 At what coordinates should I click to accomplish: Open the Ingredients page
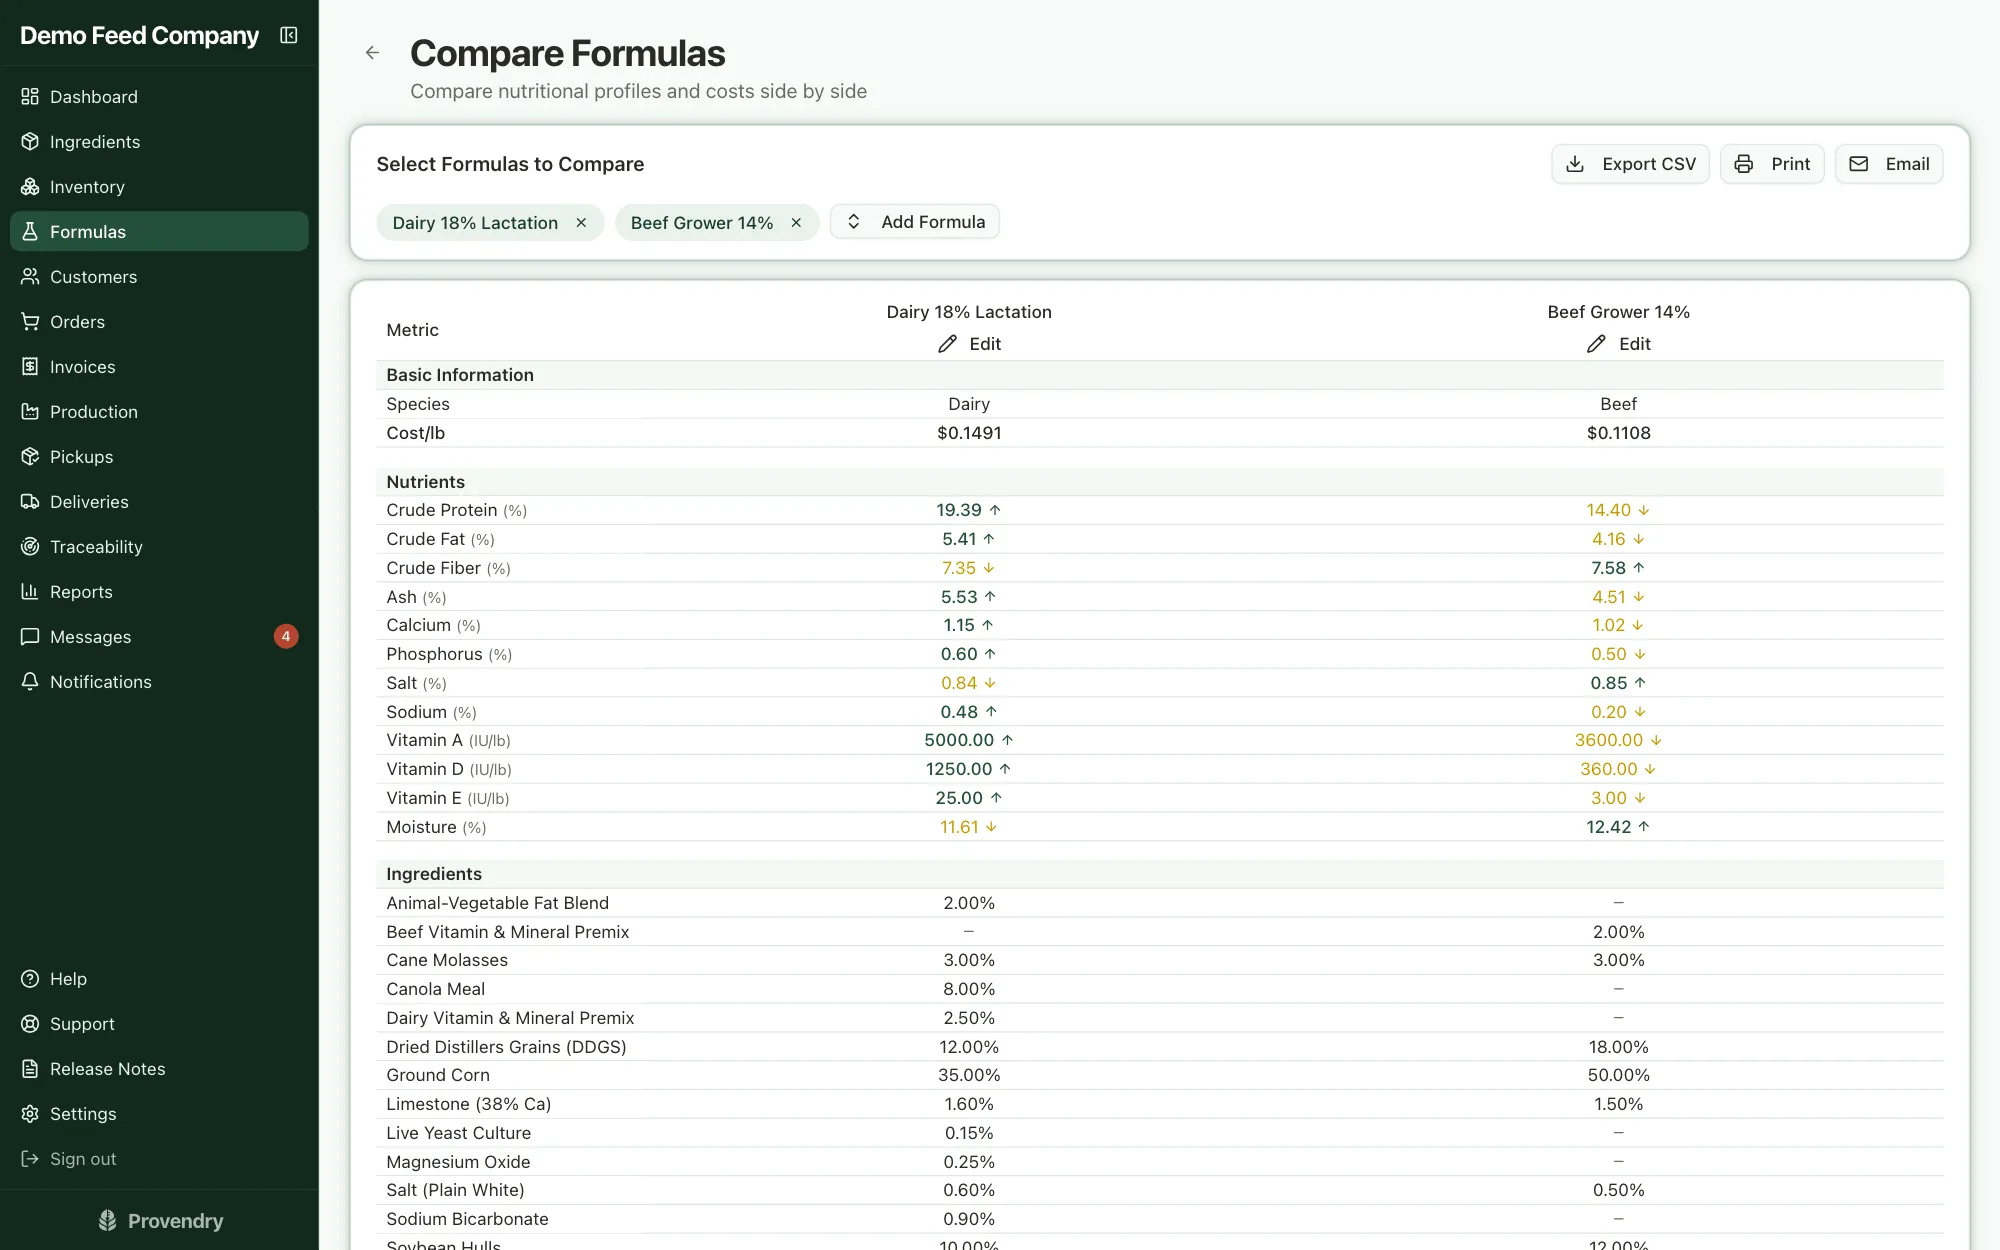159,141
